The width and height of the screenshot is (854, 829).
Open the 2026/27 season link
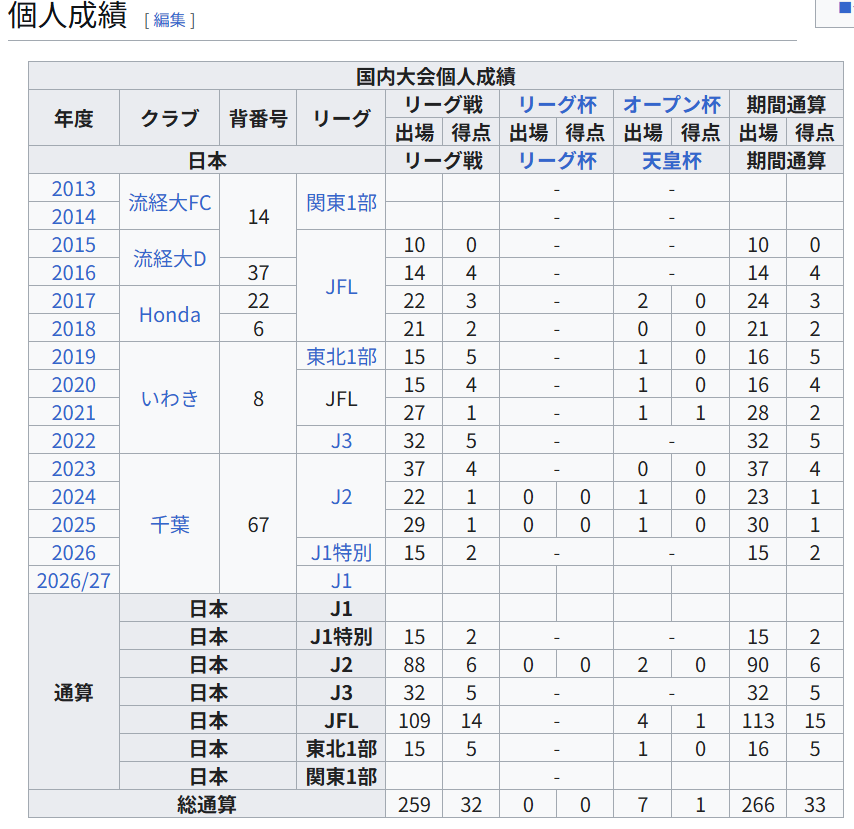tap(74, 581)
